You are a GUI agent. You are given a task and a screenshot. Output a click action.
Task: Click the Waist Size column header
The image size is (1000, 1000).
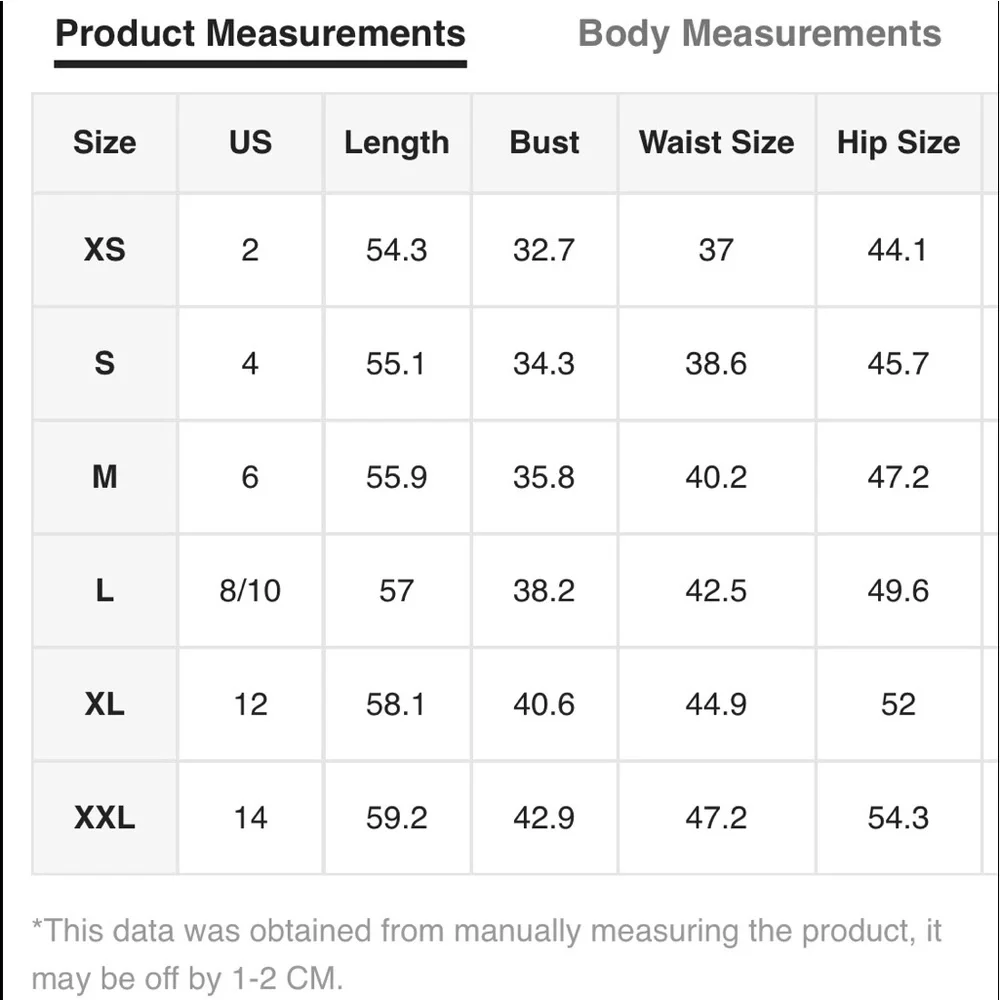[x=716, y=143]
